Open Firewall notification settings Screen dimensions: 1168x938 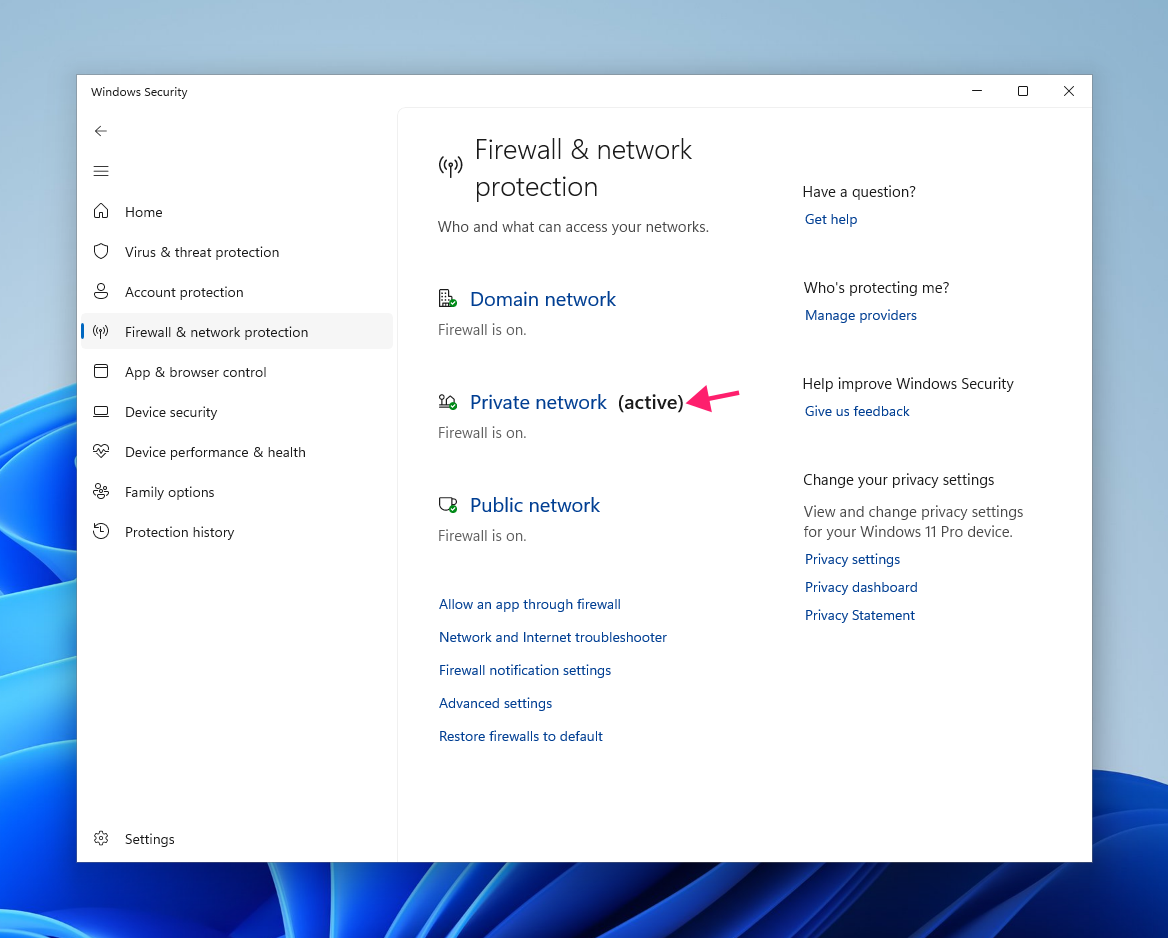(524, 671)
